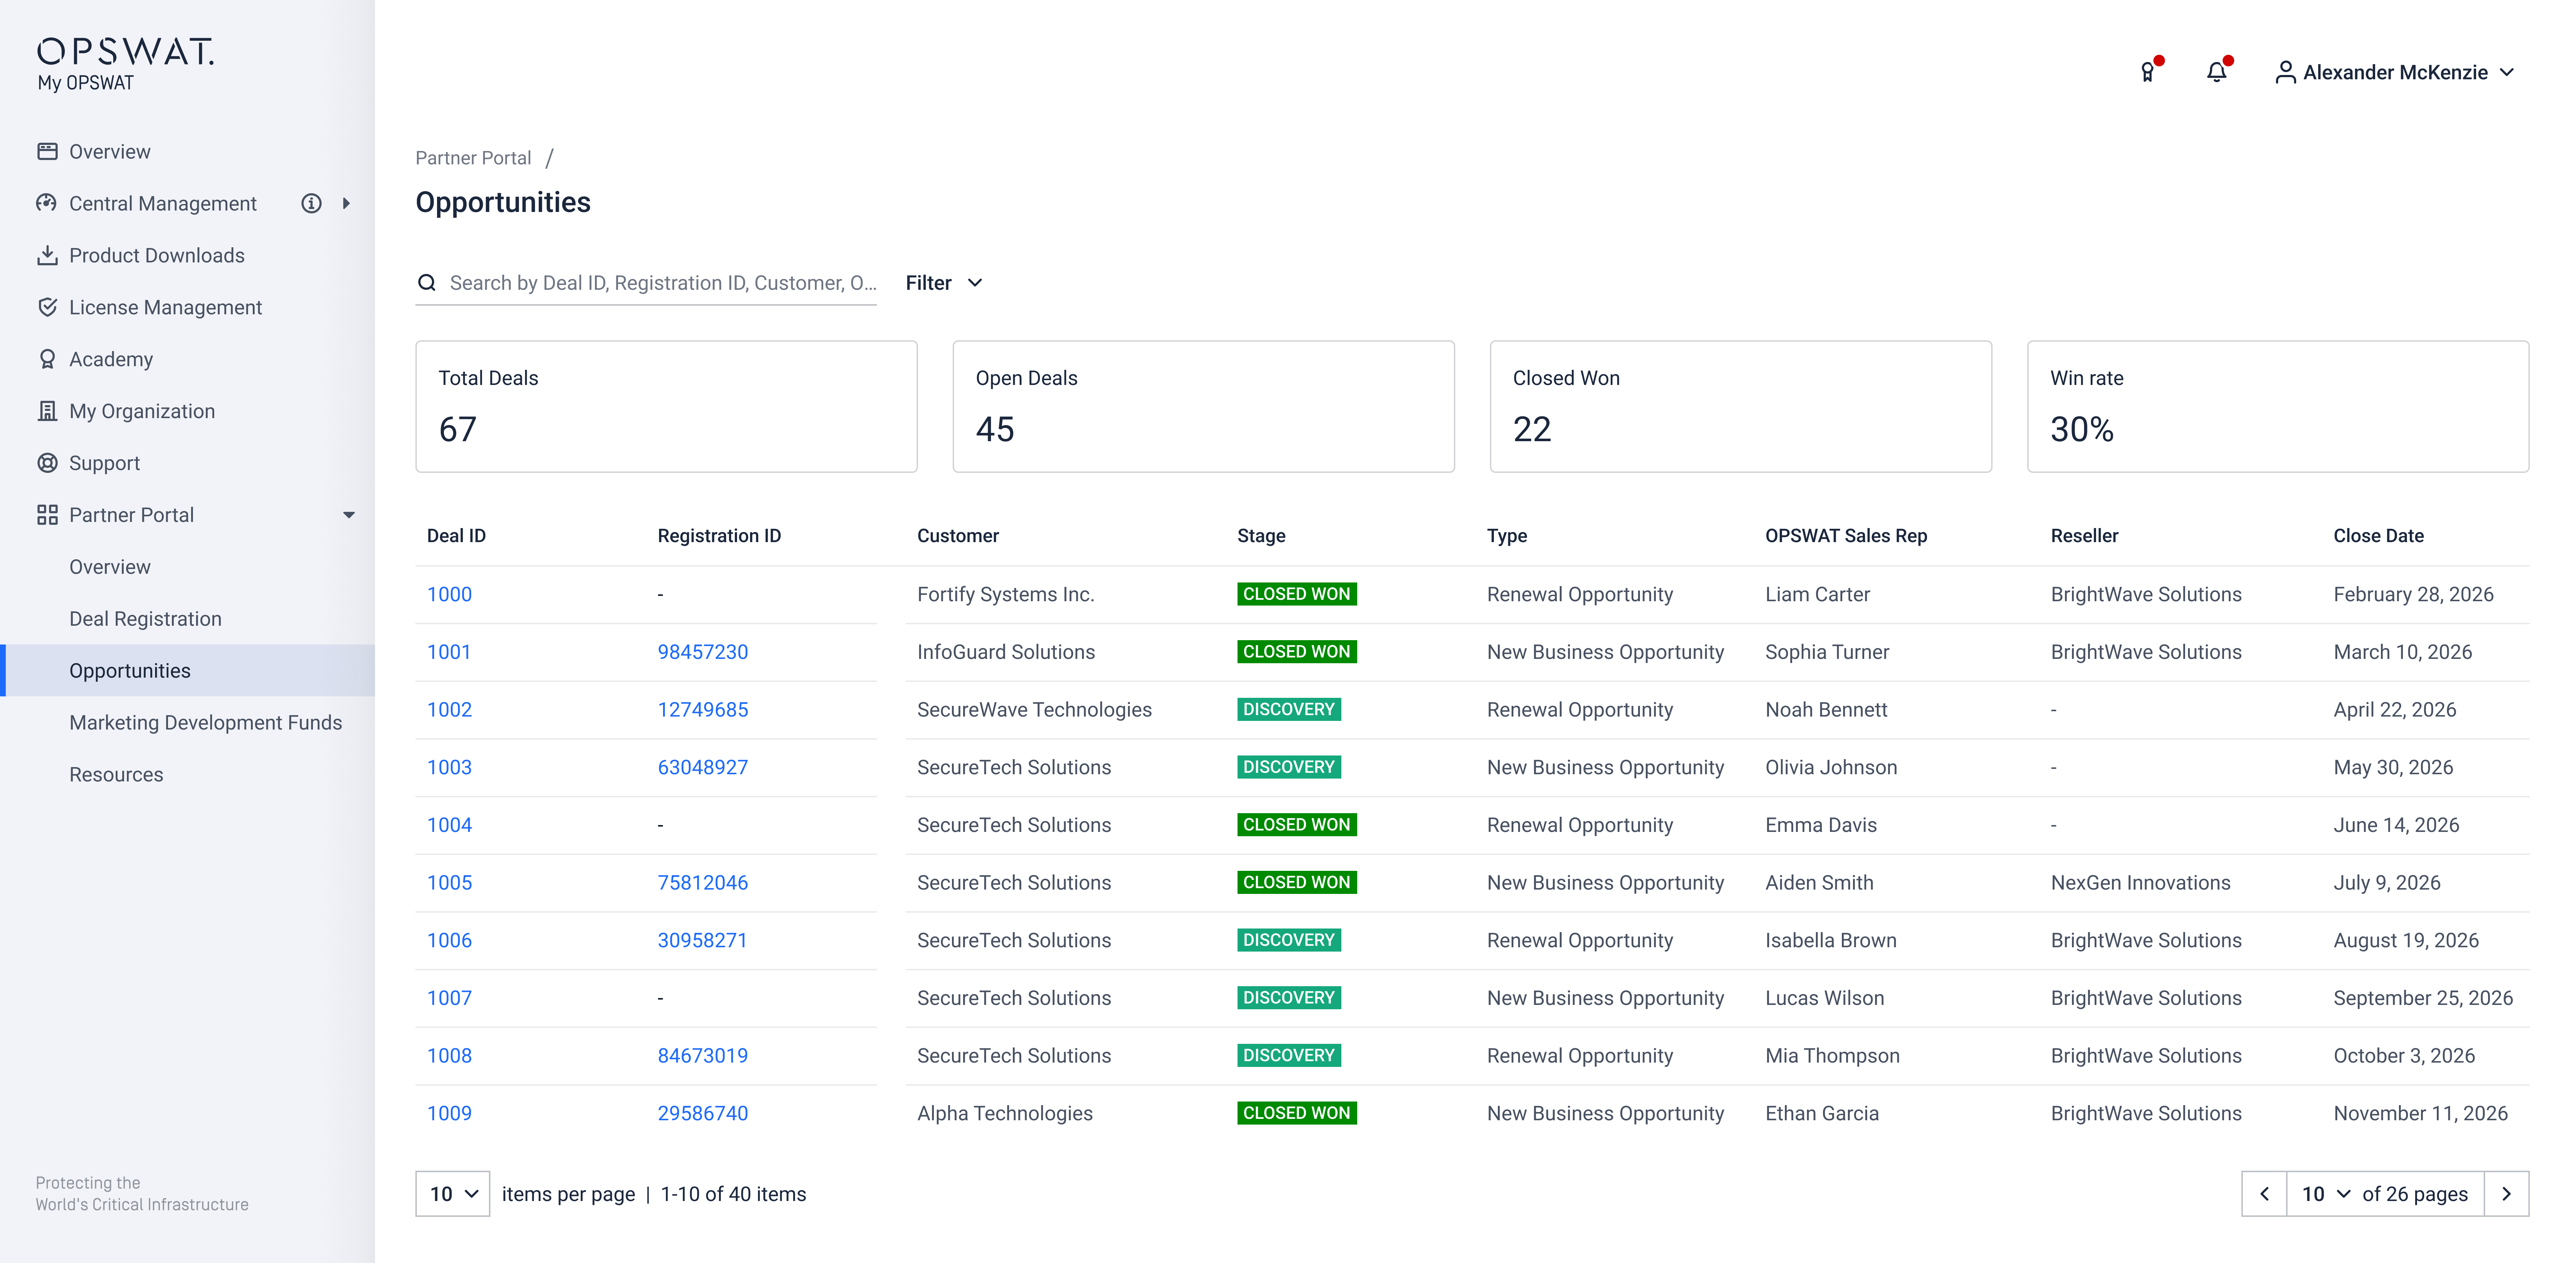Go to Deal Registration in sidebar
Viewport: 2576px width, 1263px height.
pos(145,619)
